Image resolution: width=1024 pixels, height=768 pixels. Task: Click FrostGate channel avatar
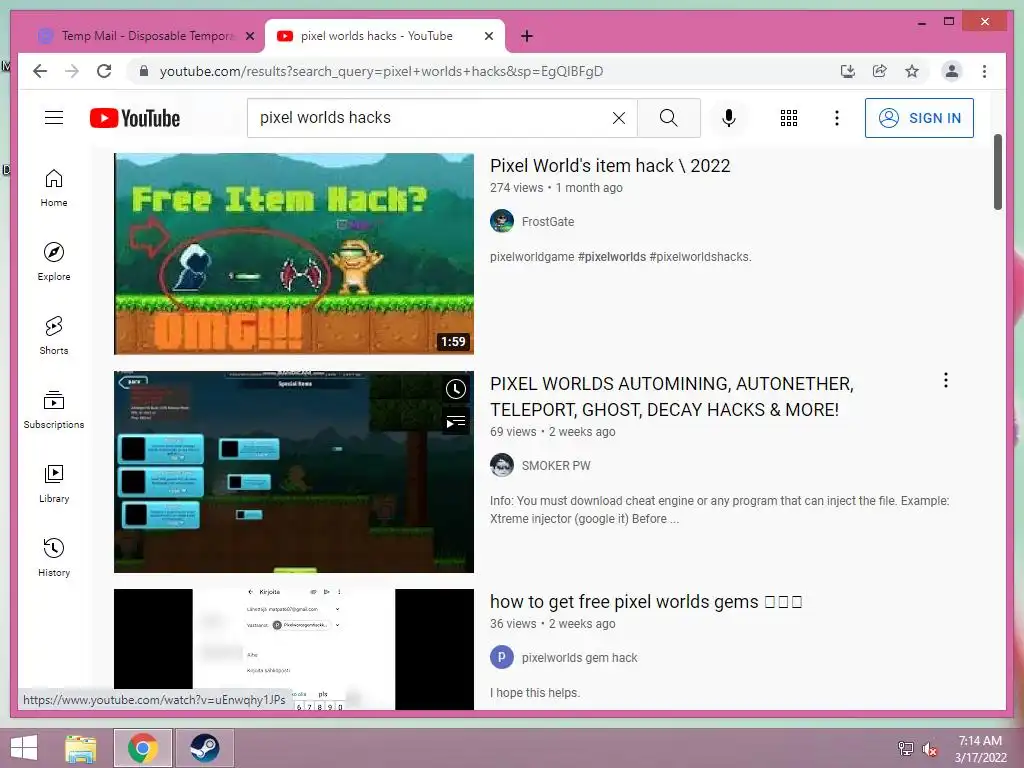pos(502,221)
